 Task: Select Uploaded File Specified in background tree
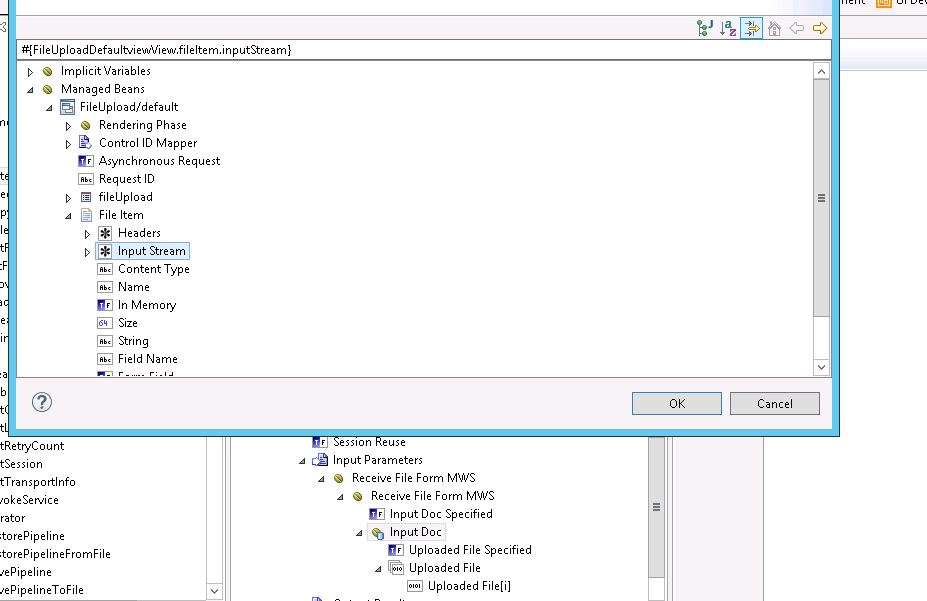pyautogui.click(x=470, y=550)
